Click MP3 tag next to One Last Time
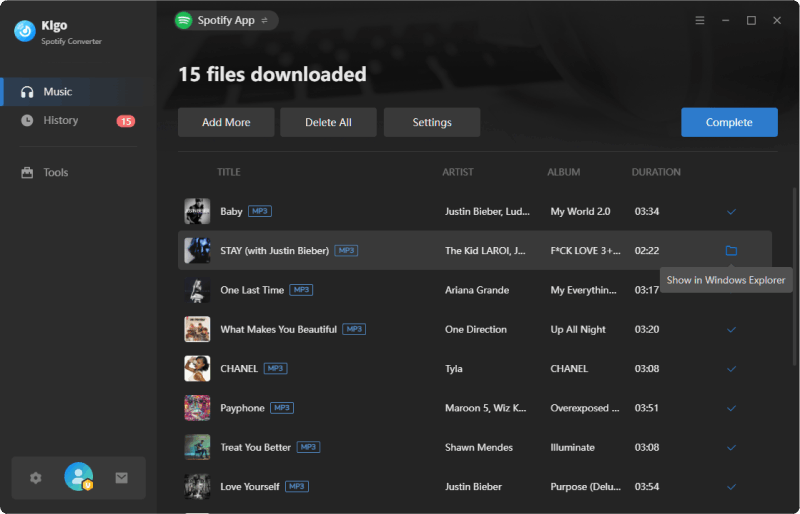800x514 pixels. point(301,290)
